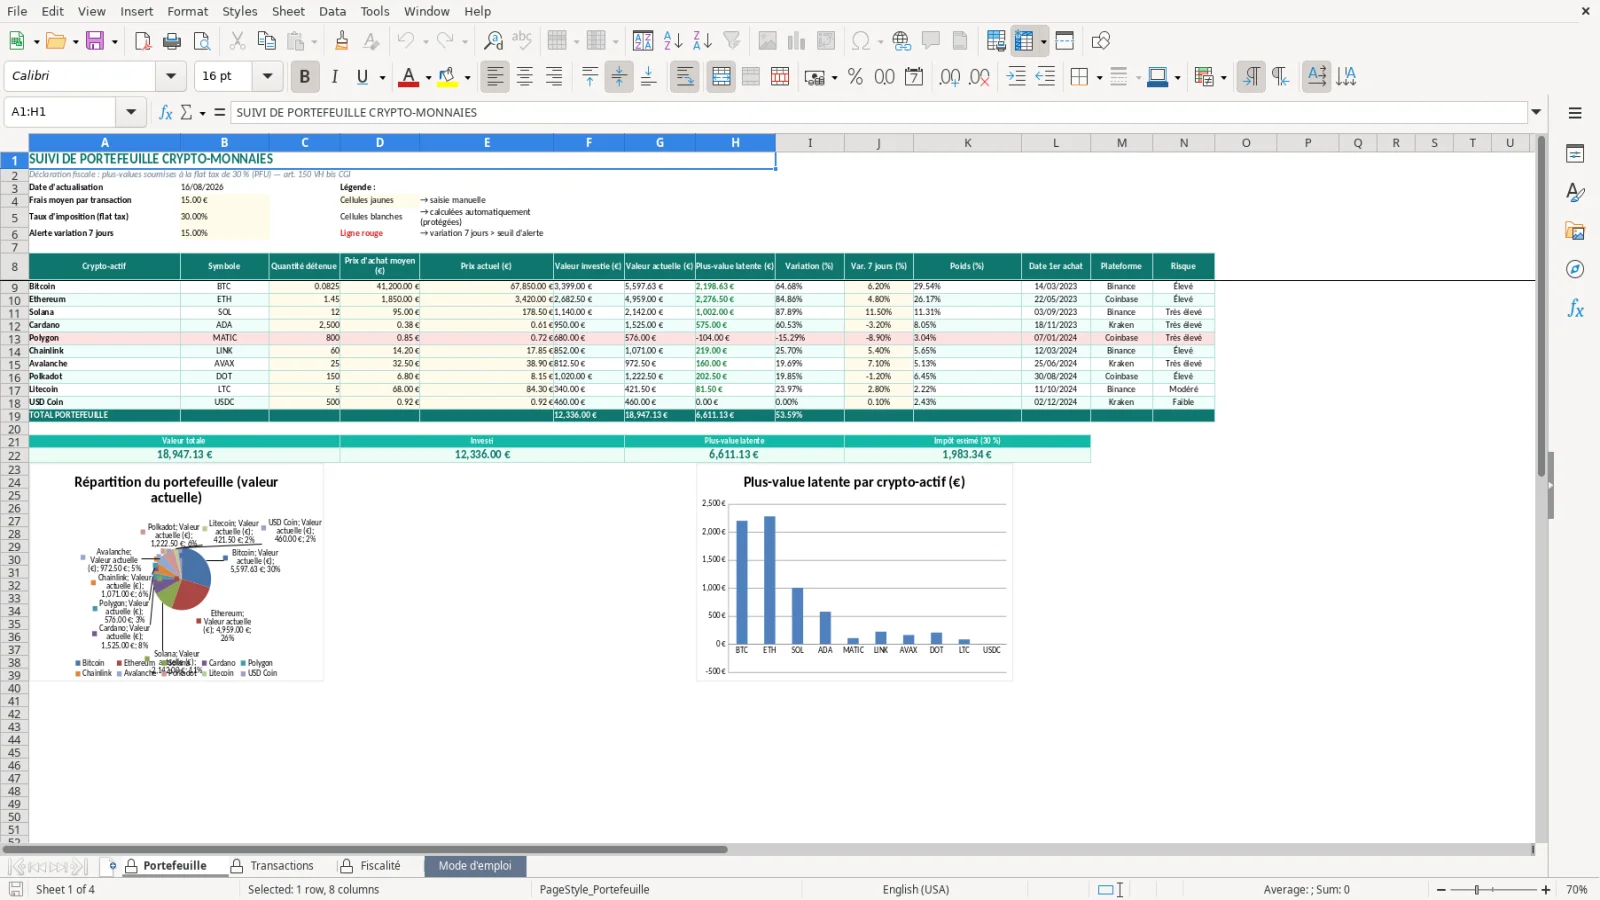Insert image icon
Viewport: 1600px width, 900px height.
[x=767, y=41]
